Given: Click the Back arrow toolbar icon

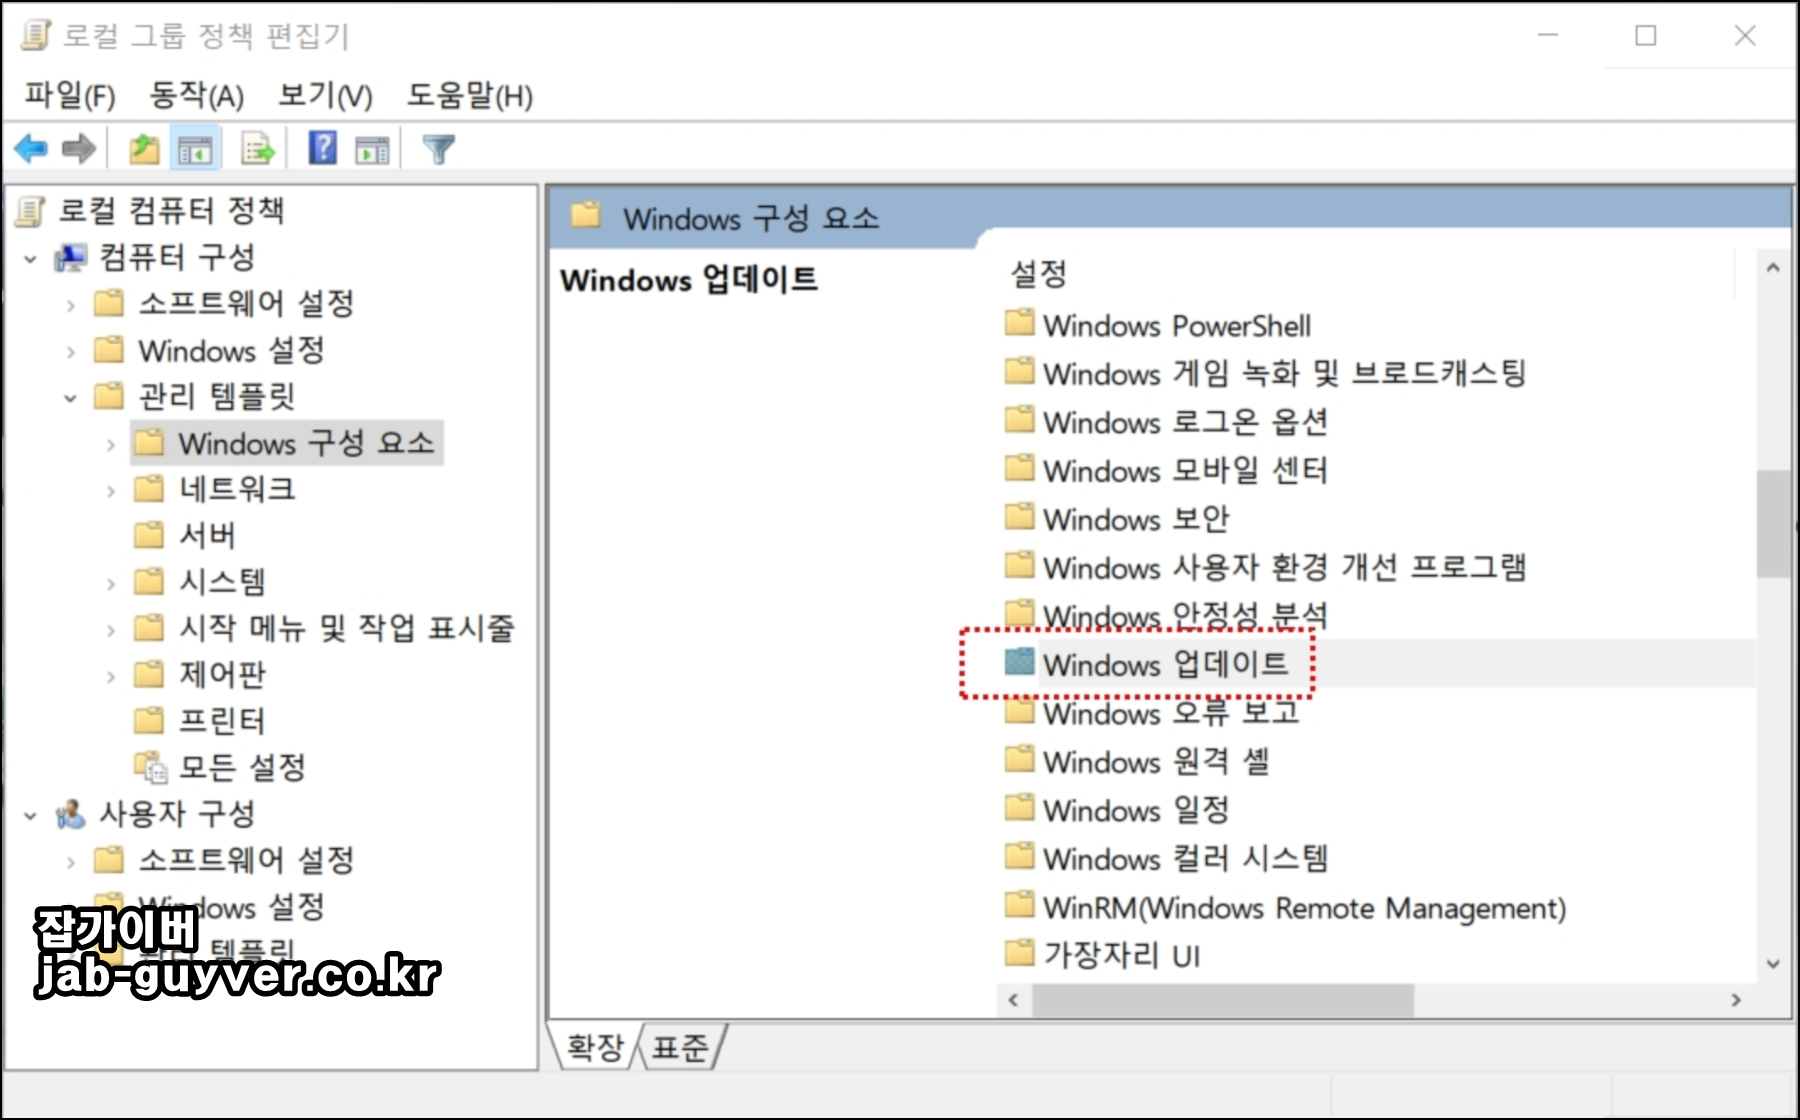Looking at the screenshot, I should click(x=31, y=150).
